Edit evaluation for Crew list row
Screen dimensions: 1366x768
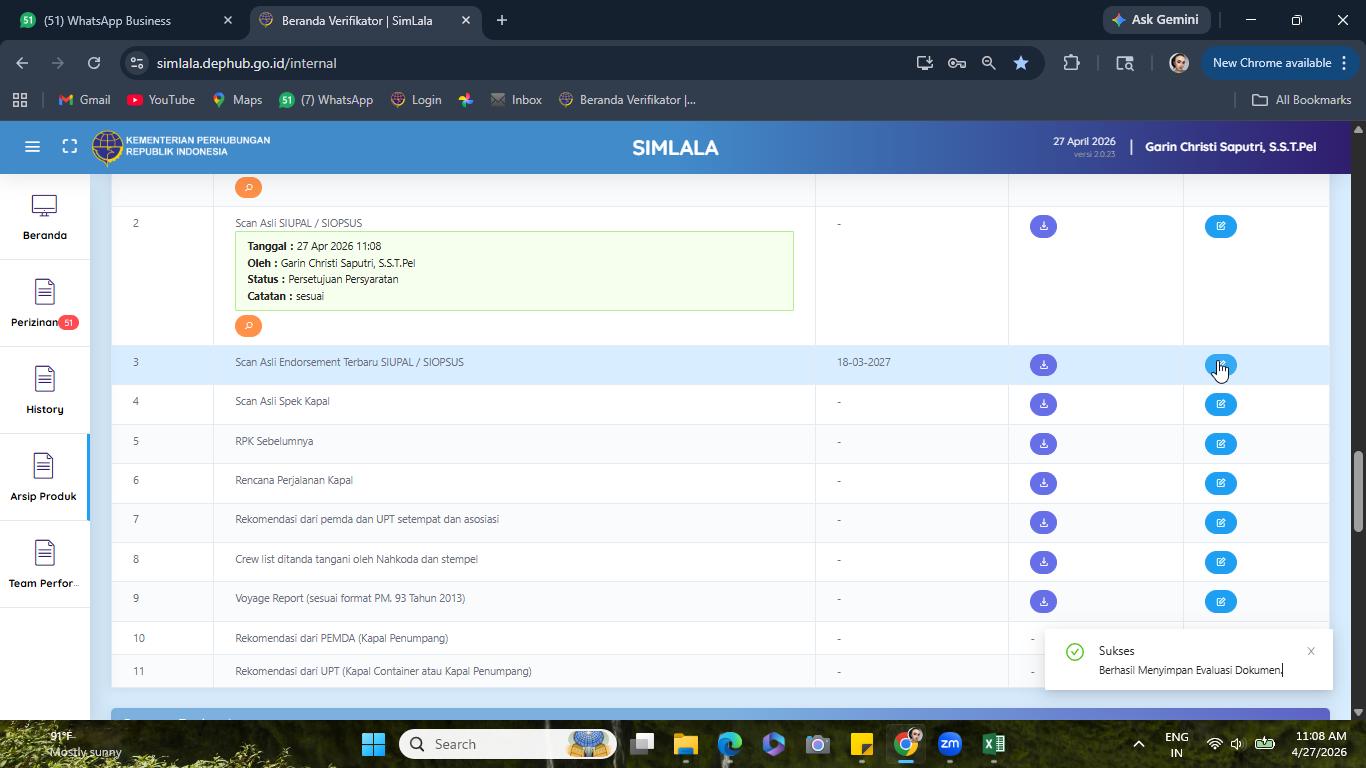[1220, 562]
